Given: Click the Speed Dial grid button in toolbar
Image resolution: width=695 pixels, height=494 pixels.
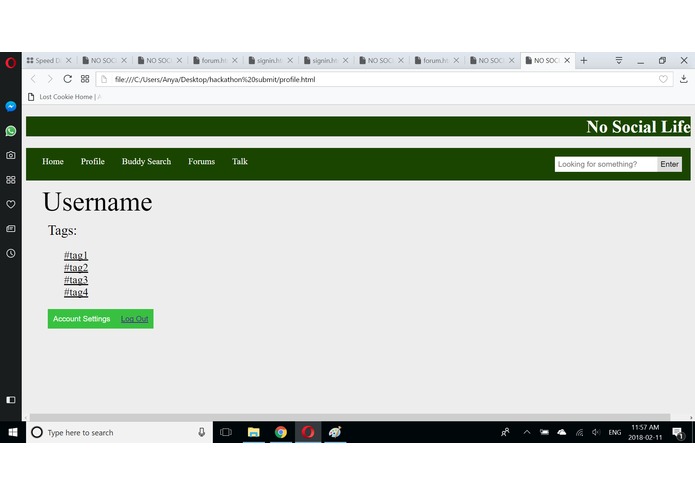Looking at the screenshot, I should (x=85, y=79).
